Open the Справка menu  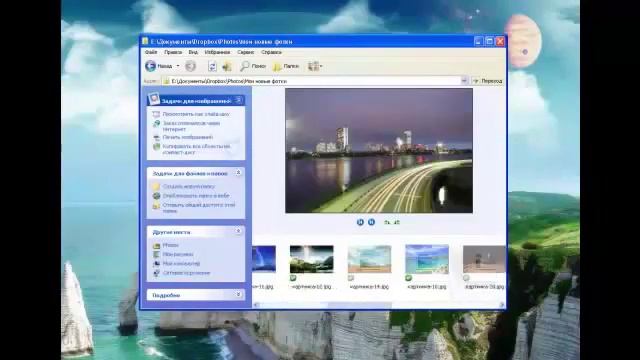pyautogui.click(x=271, y=52)
